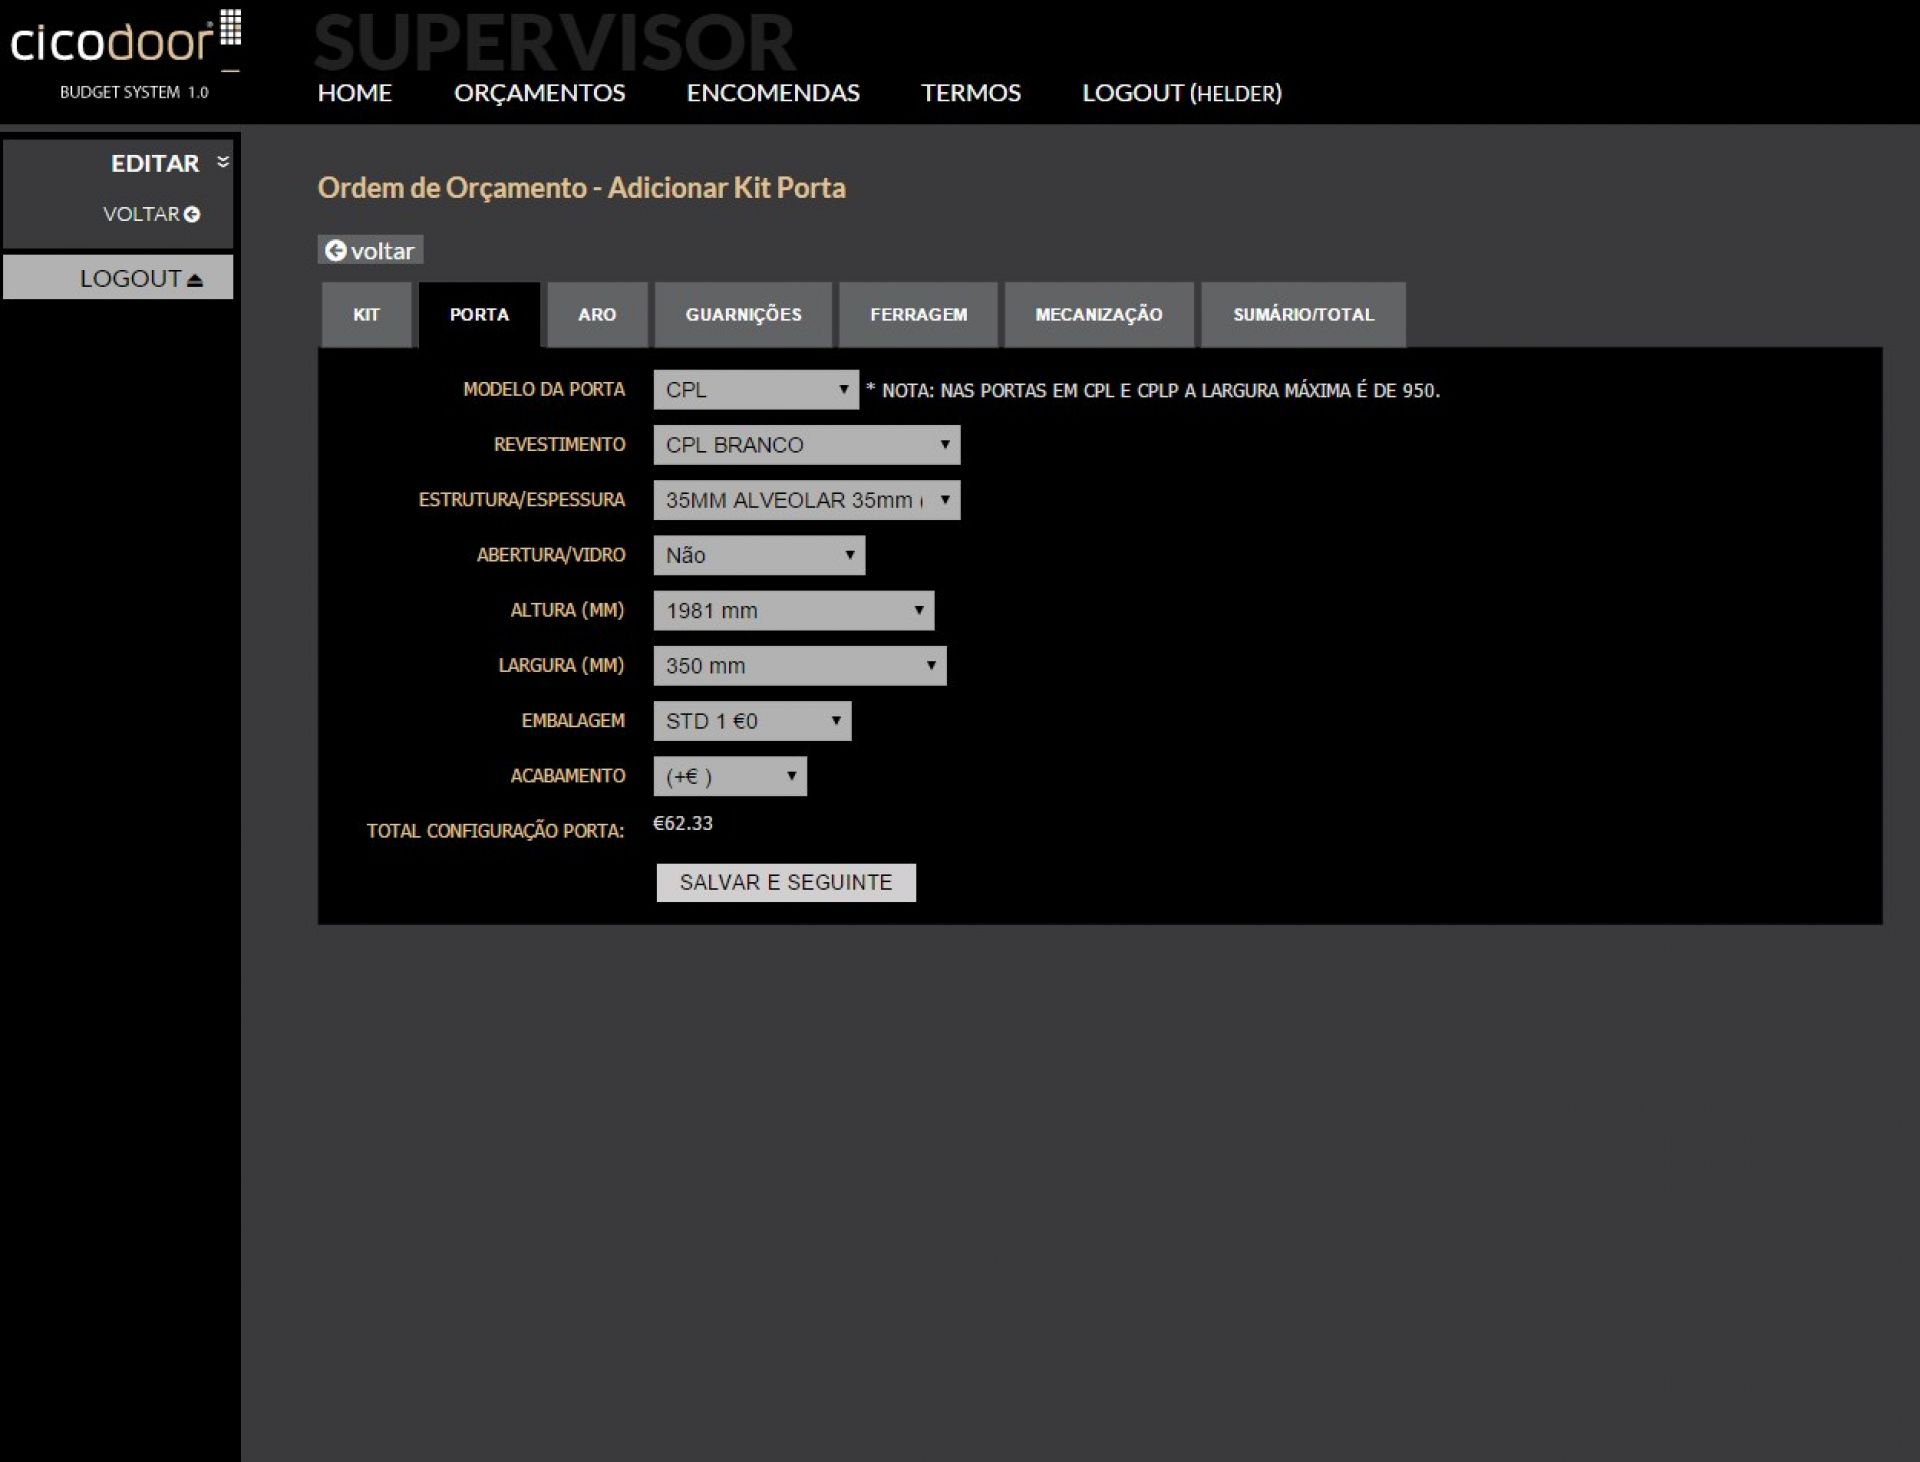This screenshot has width=1920, height=1462.
Task: Open the ENCOMENDAS menu
Action: click(772, 93)
